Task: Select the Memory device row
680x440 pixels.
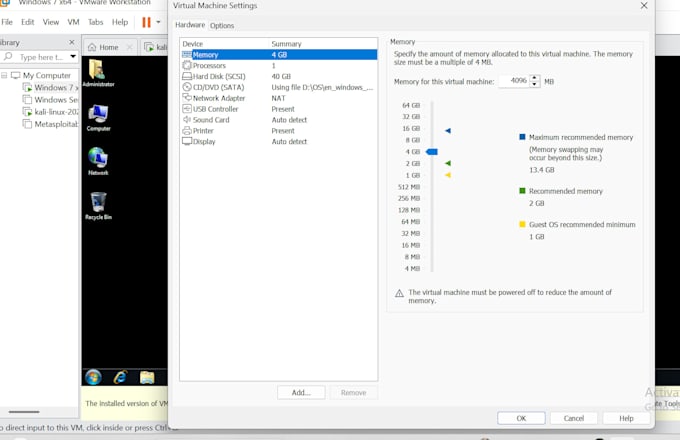Action: tap(279, 55)
